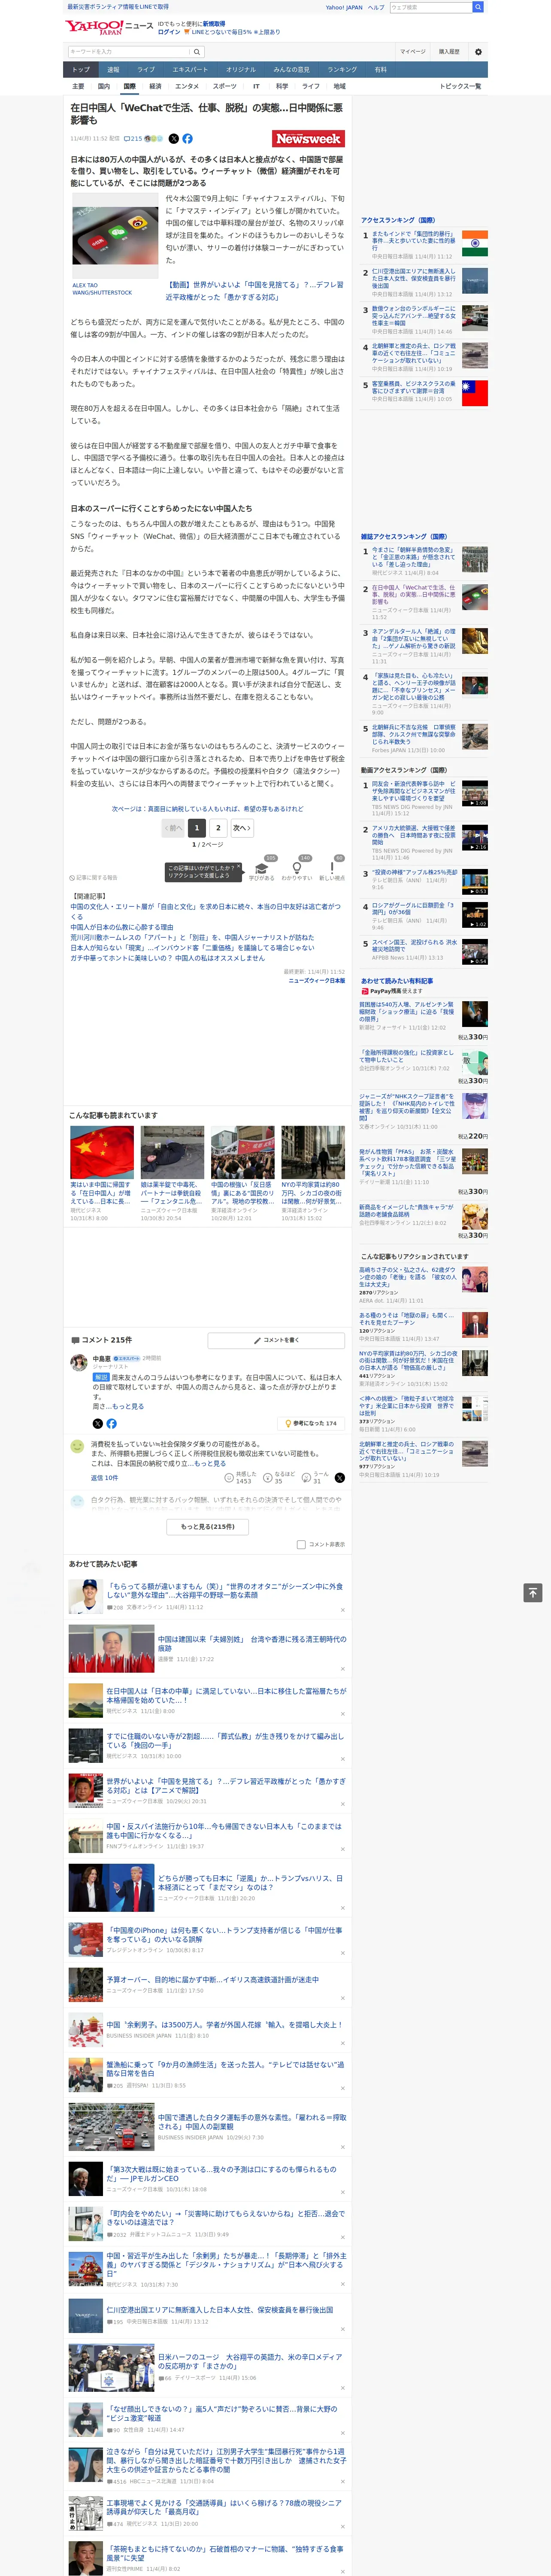Select エキスパート main navigation tab

(190, 69)
